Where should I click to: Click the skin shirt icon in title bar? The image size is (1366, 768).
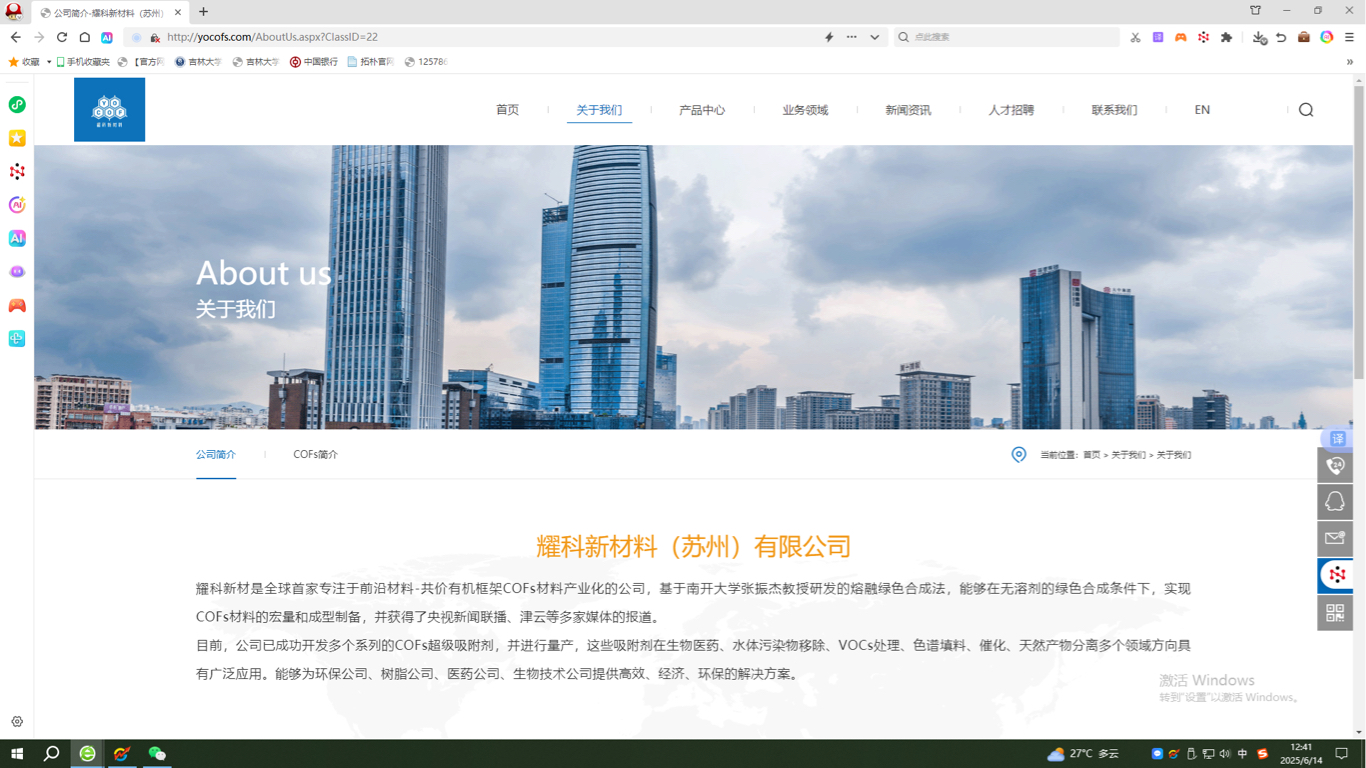[1256, 10]
